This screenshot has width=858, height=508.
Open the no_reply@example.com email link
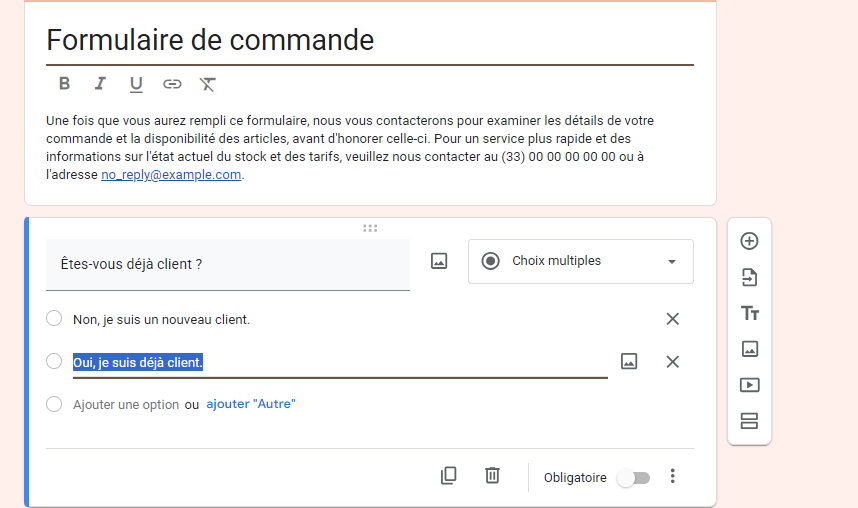click(x=171, y=175)
